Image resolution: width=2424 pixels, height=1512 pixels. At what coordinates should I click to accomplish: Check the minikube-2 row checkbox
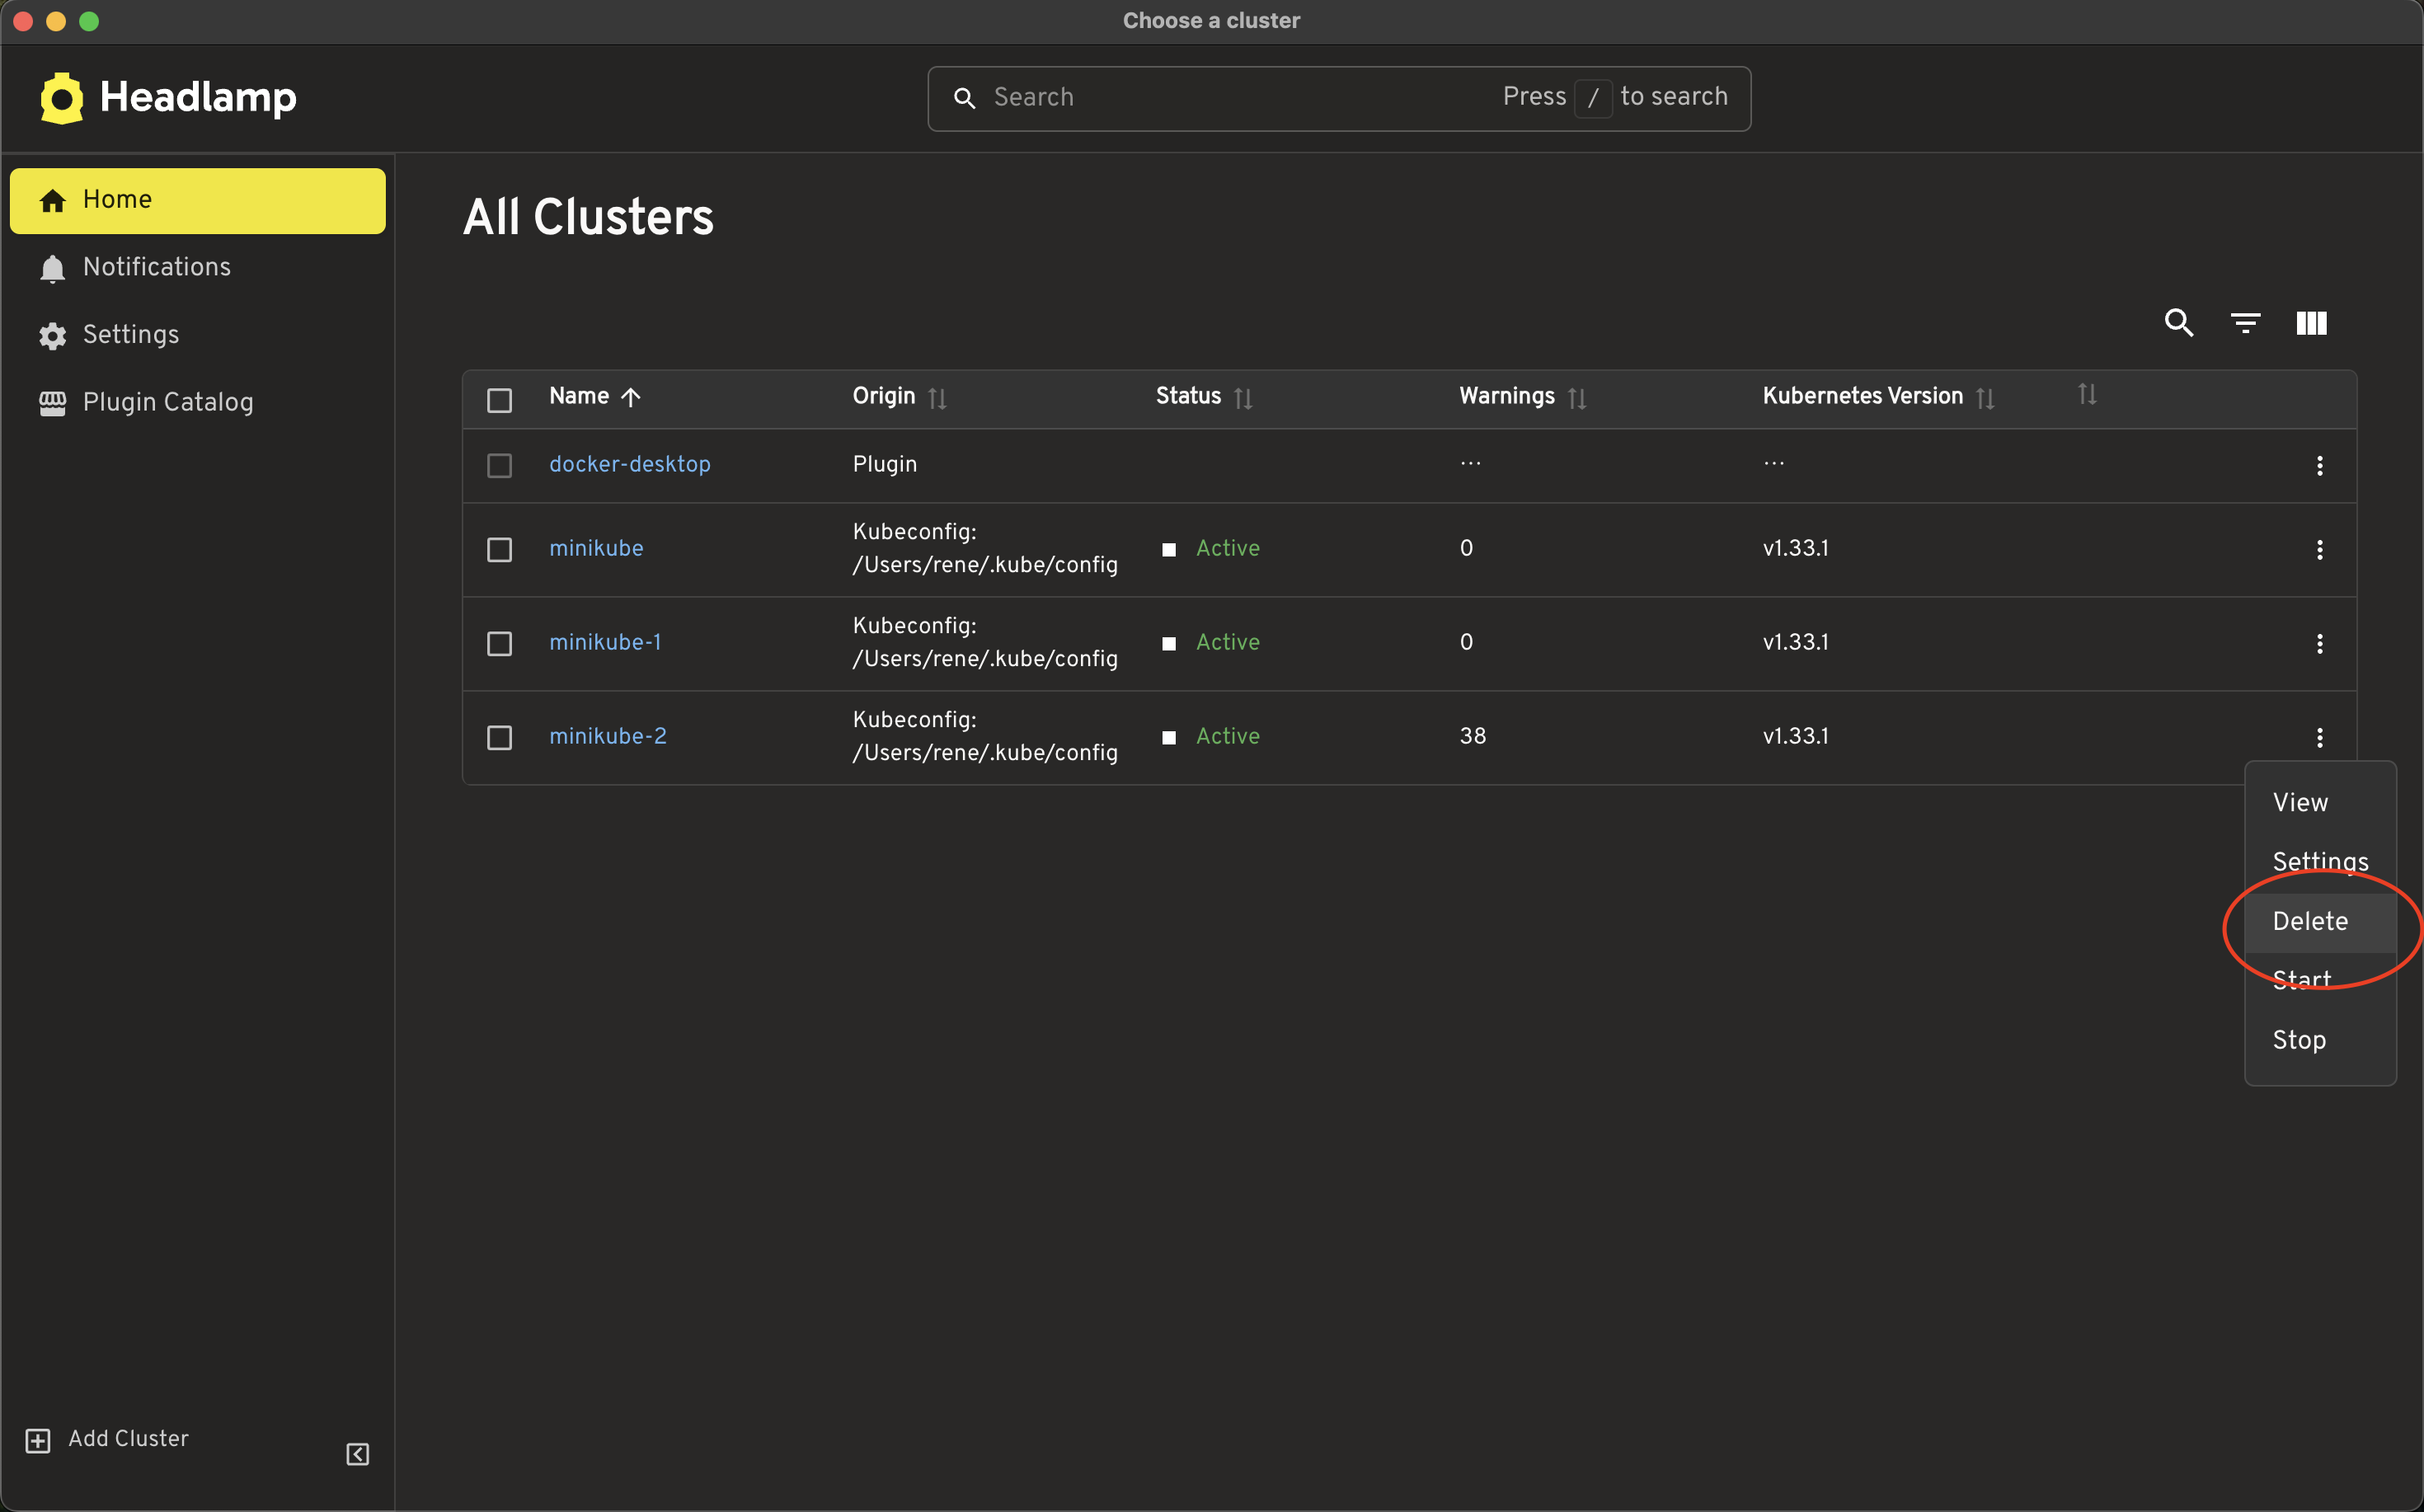(x=500, y=737)
